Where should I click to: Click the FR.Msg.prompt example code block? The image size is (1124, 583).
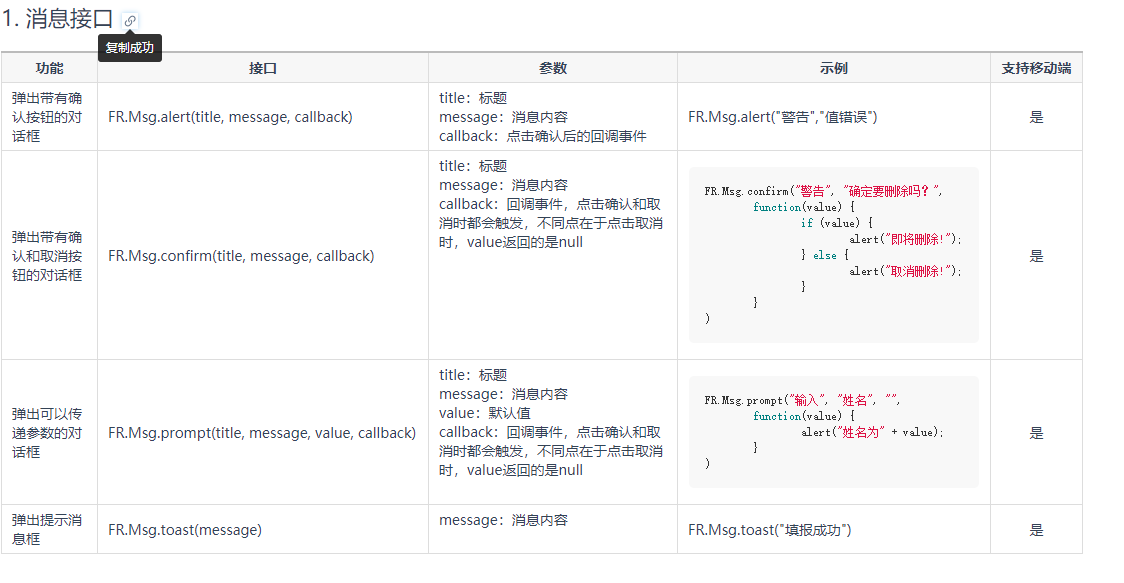(x=834, y=432)
